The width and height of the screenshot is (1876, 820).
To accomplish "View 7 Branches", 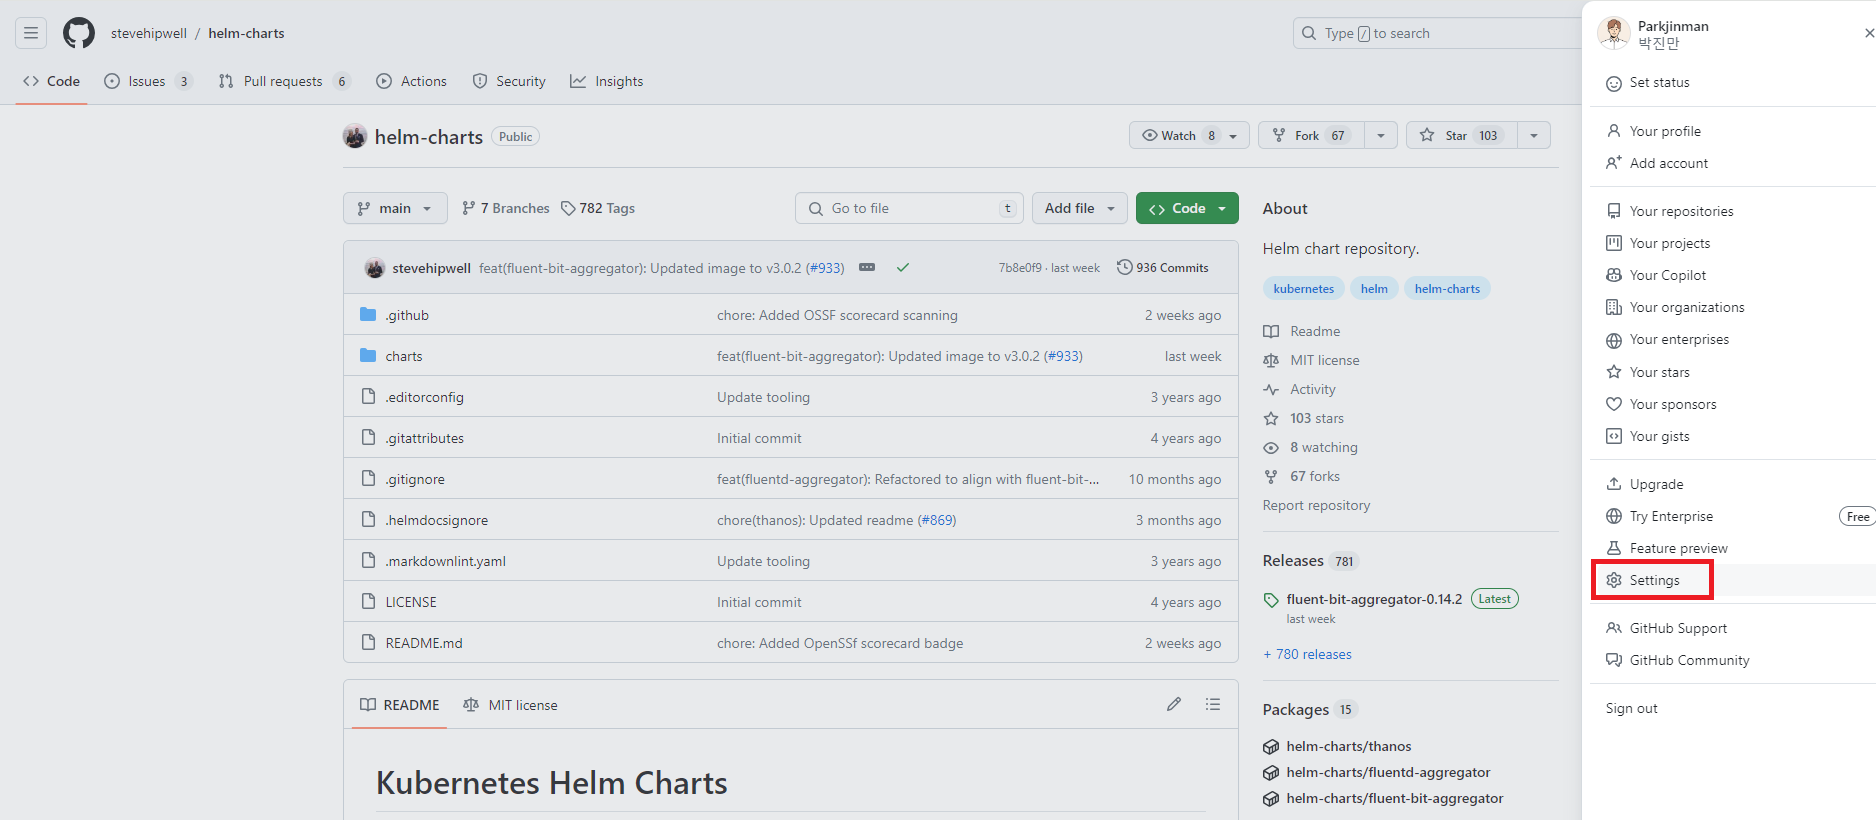I will click(x=505, y=208).
